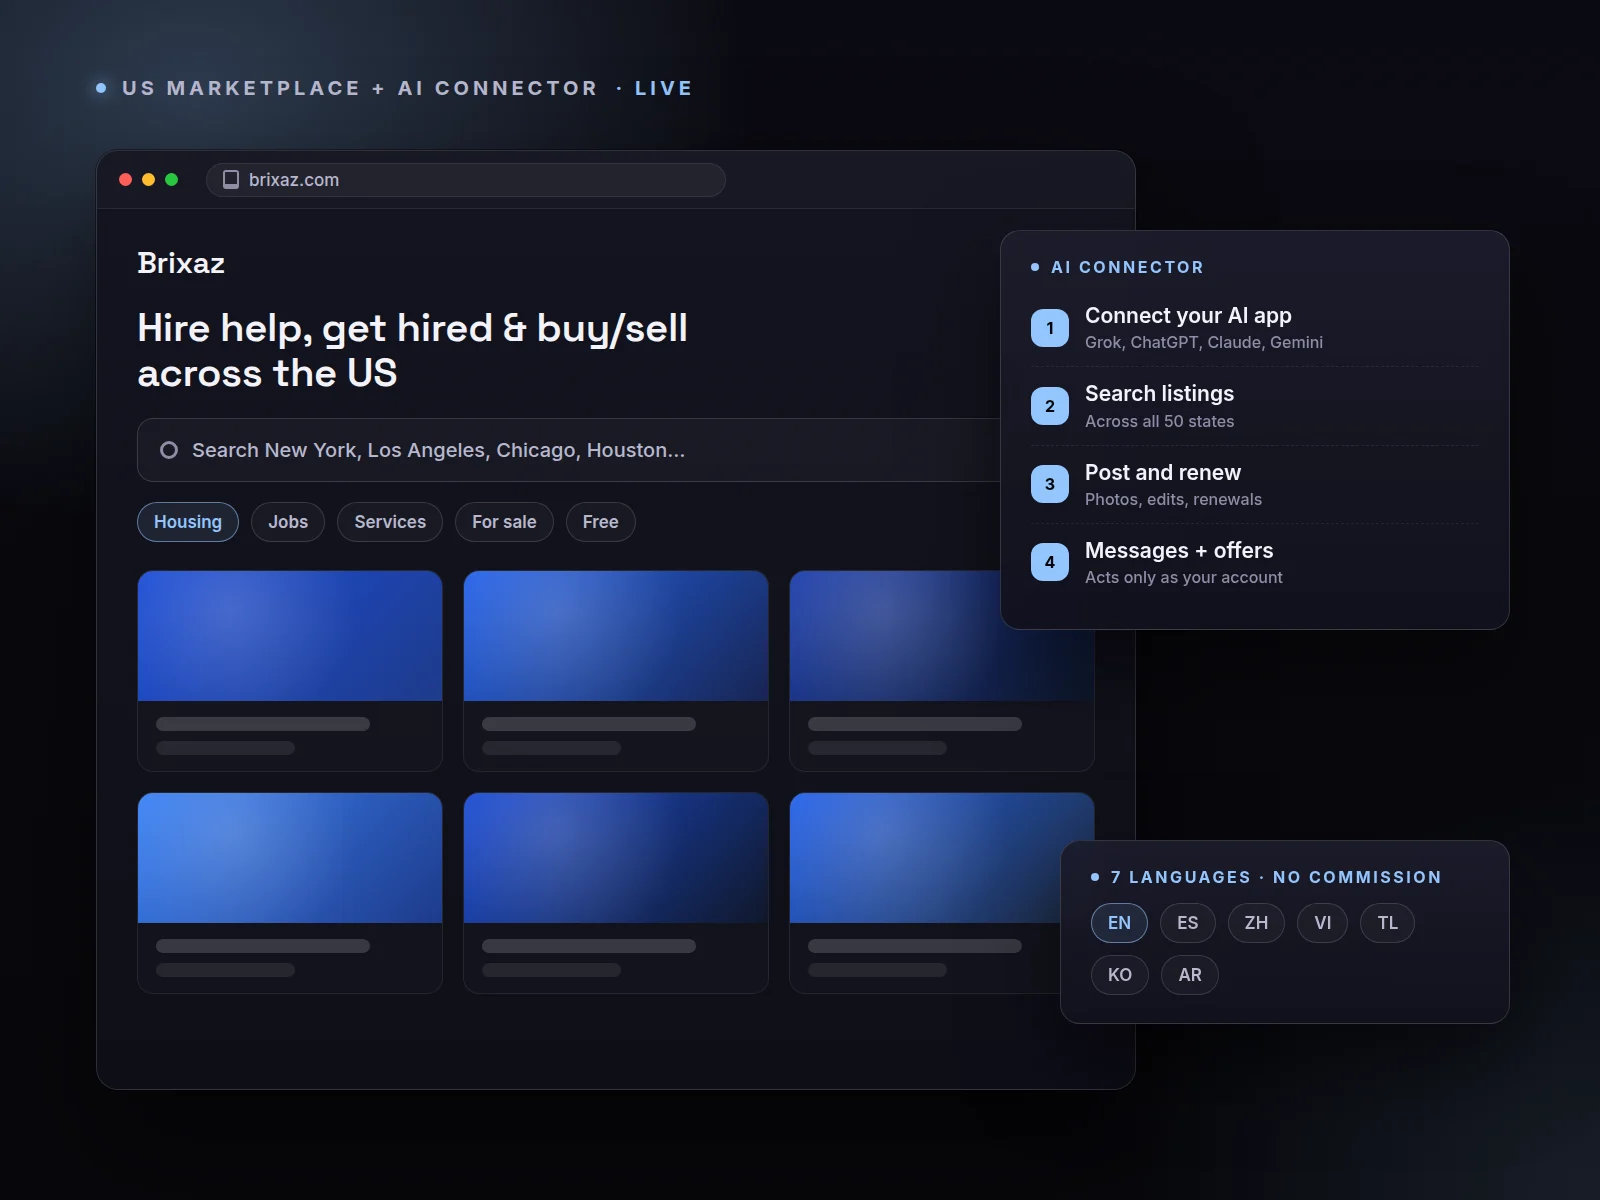Viewport: 1600px width, 1200px height.
Task: Switch language to ZH
Action: click(x=1256, y=923)
